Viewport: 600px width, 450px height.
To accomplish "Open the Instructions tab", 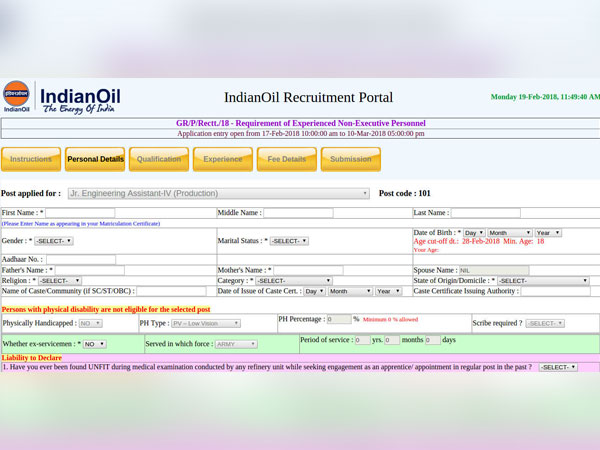I will [x=31, y=159].
